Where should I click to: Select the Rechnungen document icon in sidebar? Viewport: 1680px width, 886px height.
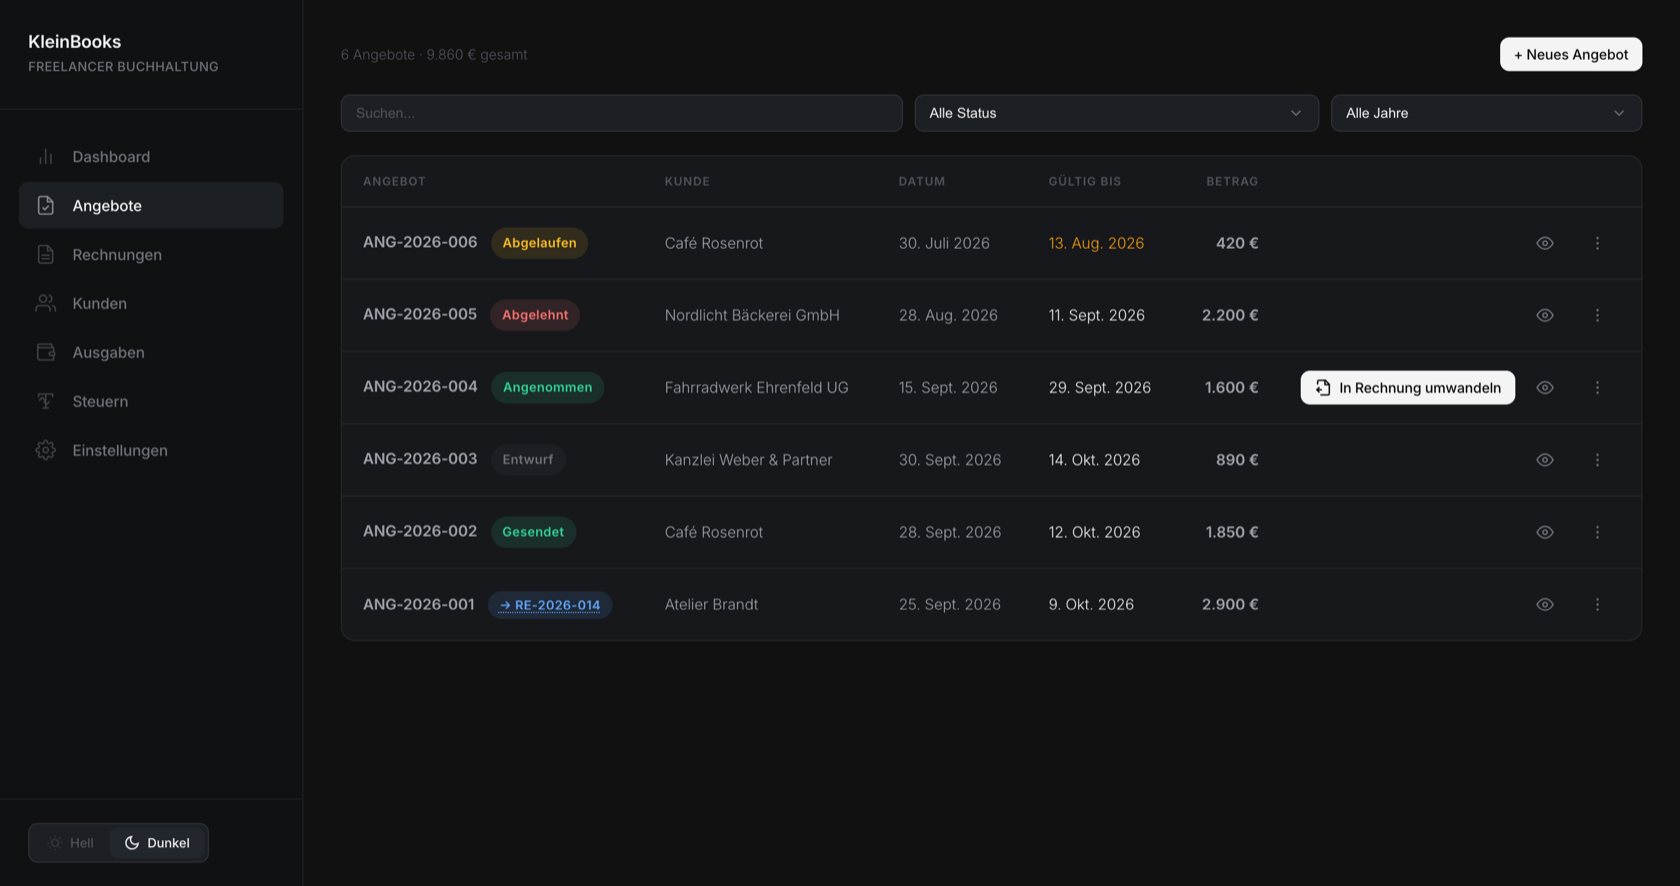tap(46, 255)
